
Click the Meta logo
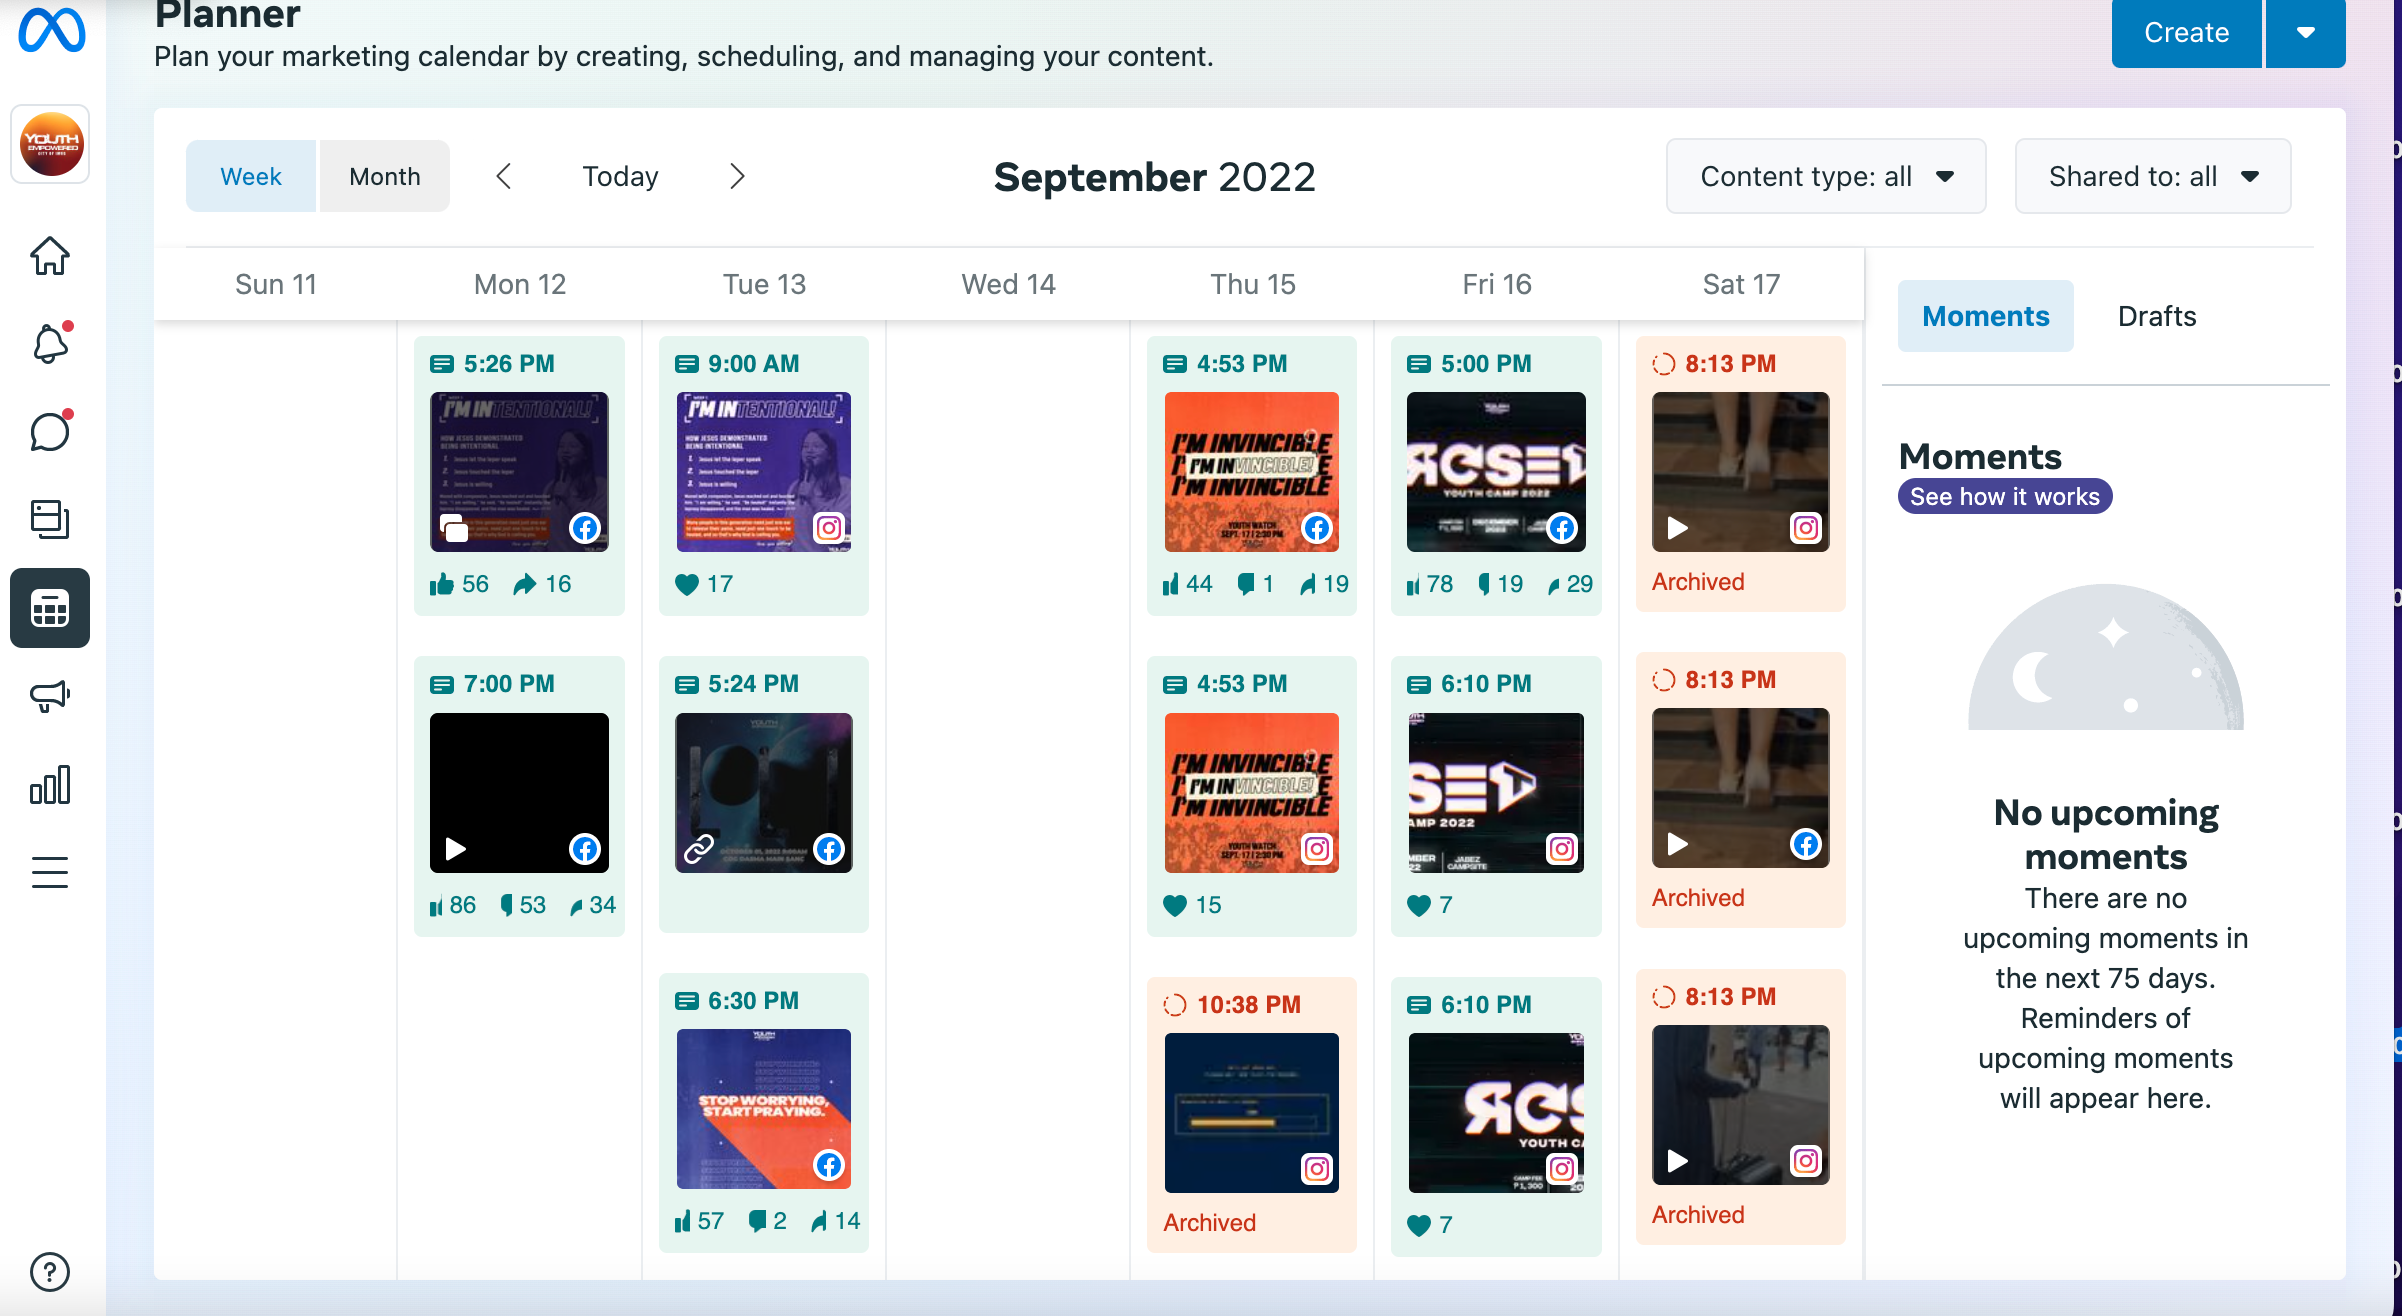[52, 30]
